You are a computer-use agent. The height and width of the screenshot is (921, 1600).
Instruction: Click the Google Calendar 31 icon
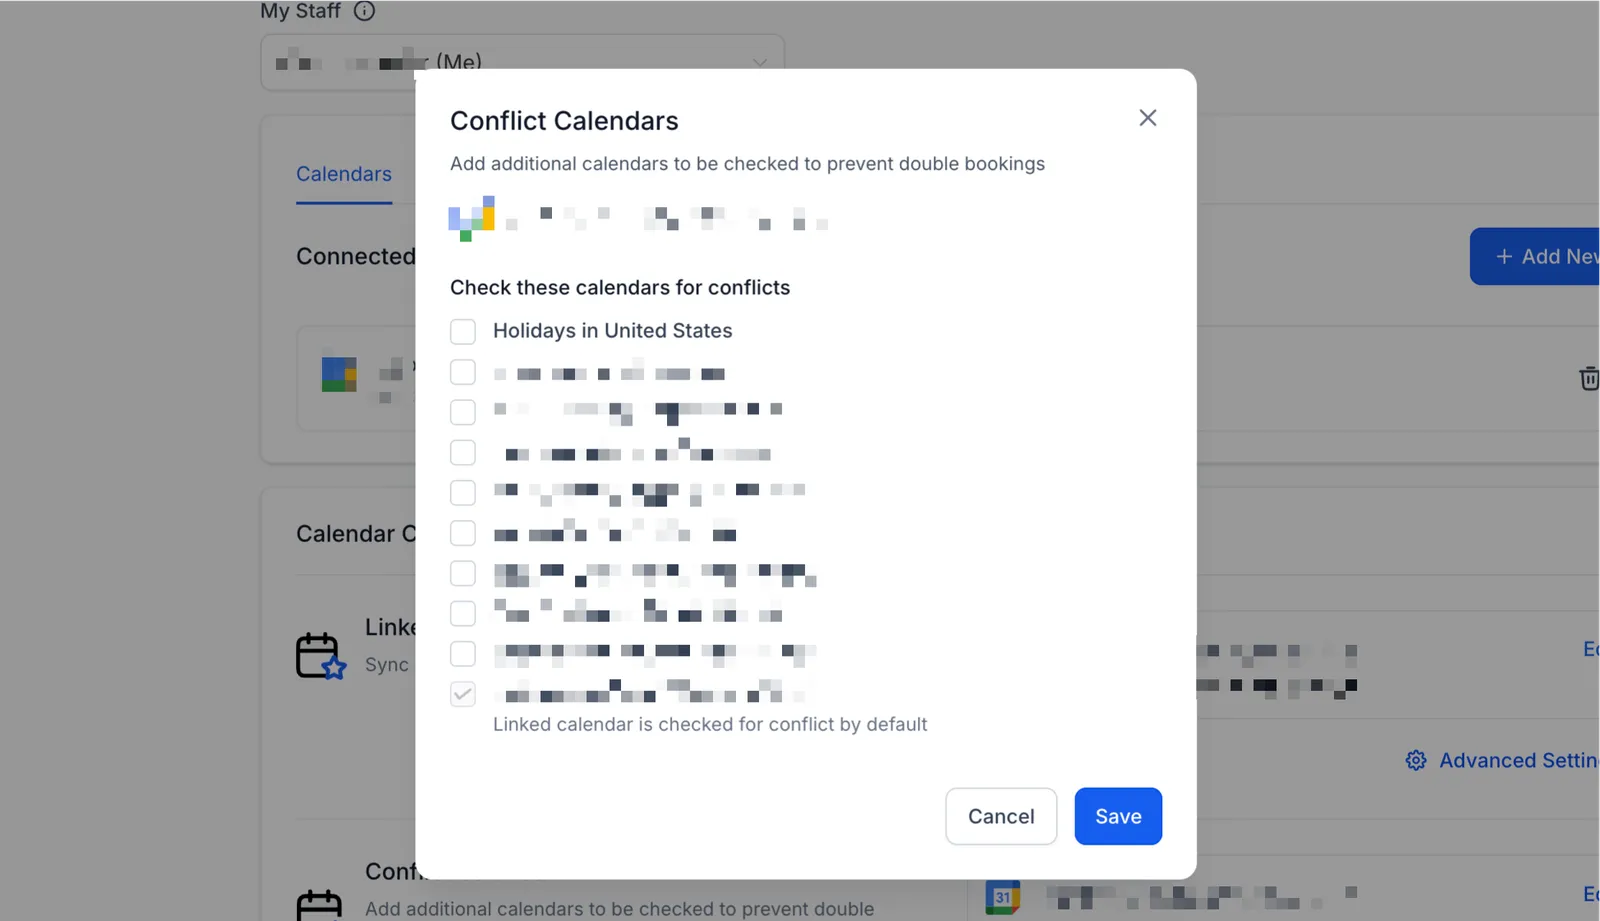[1002, 897]
